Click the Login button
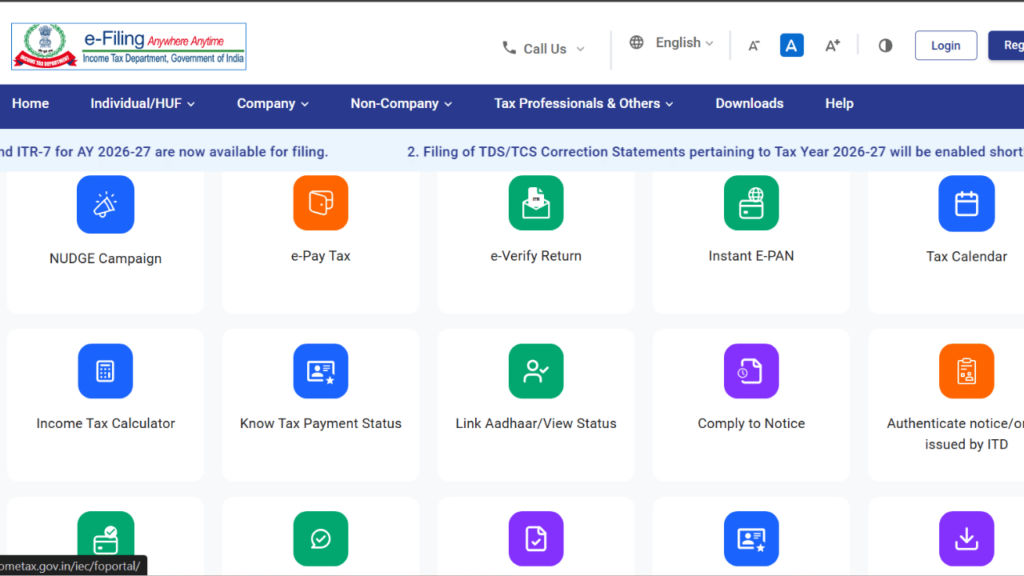 pyautogui.click(x=946, y=46)
